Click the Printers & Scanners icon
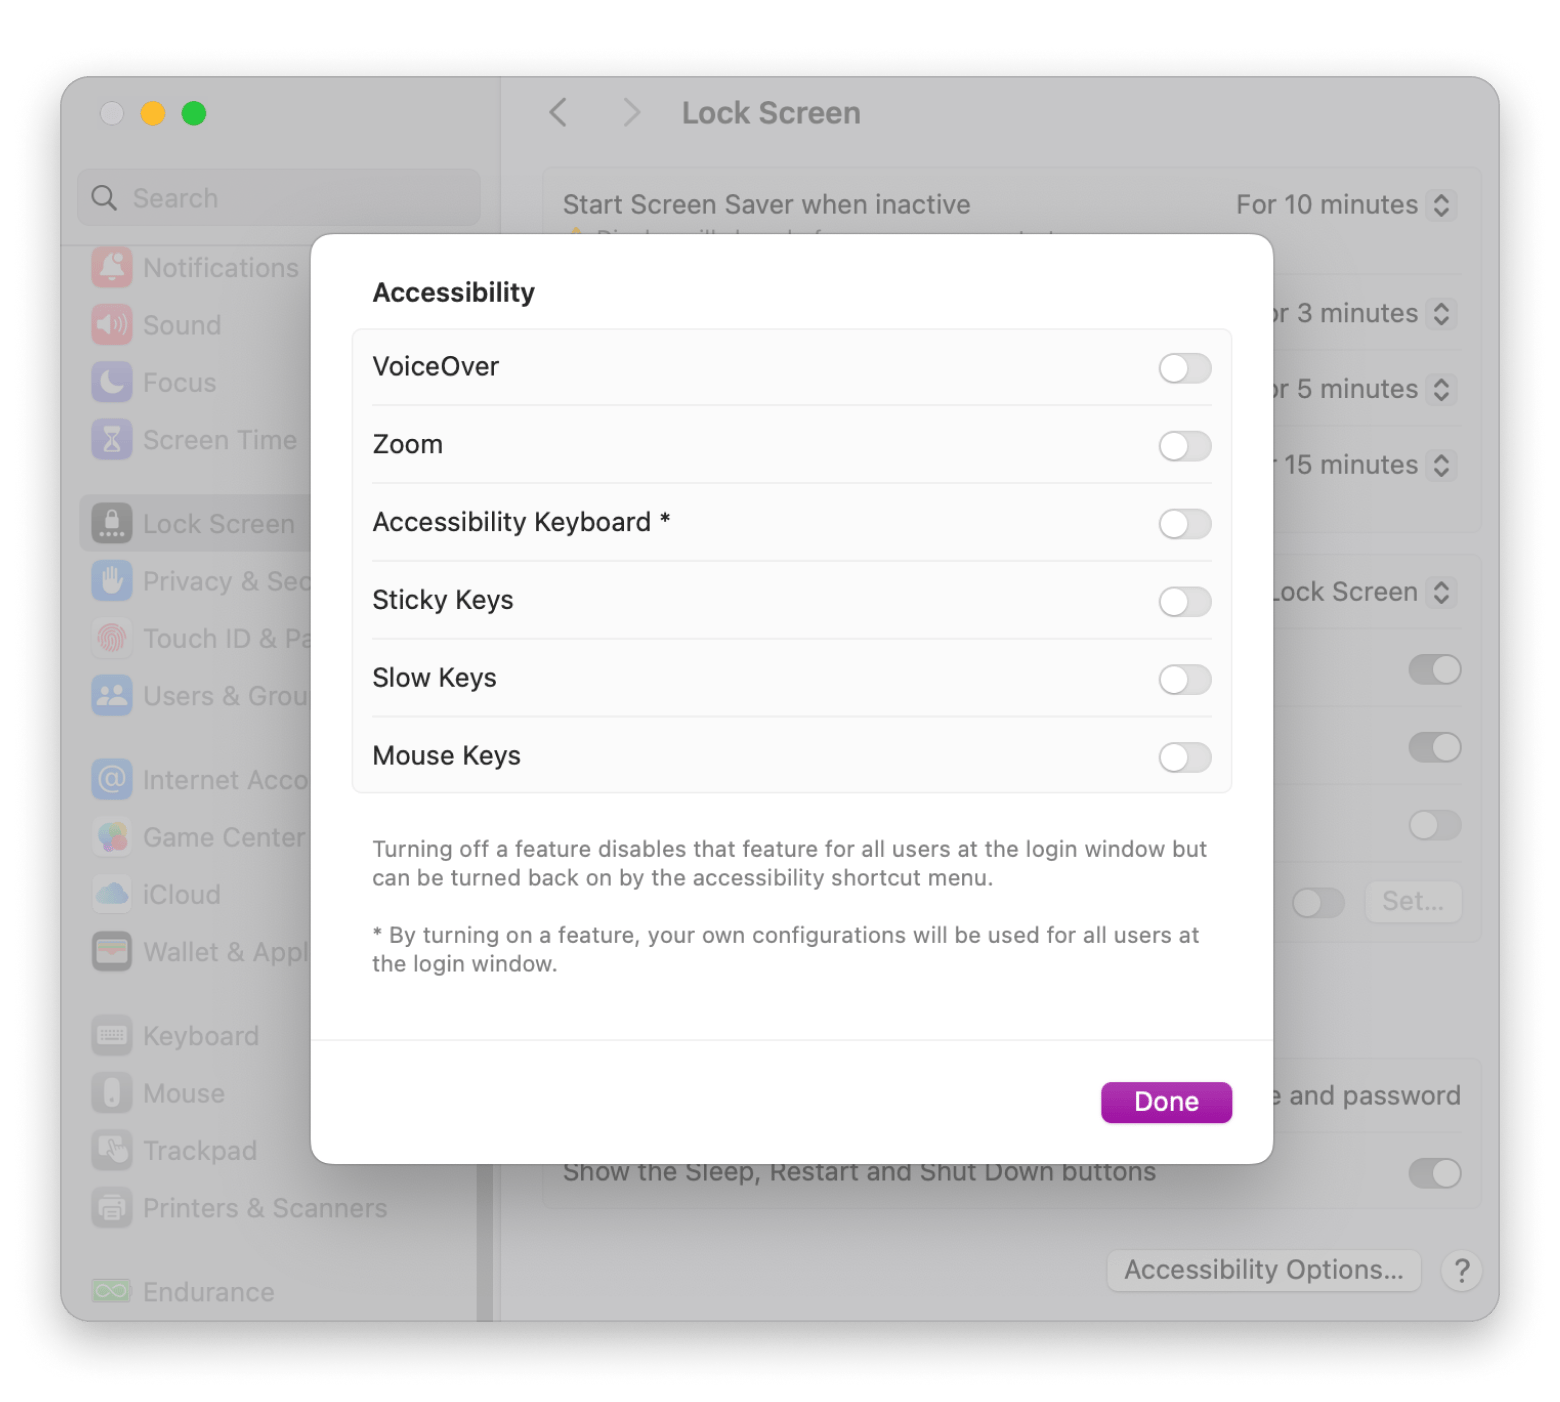The height and width of the screenshot is (1402, 1560). [112, 1208]
